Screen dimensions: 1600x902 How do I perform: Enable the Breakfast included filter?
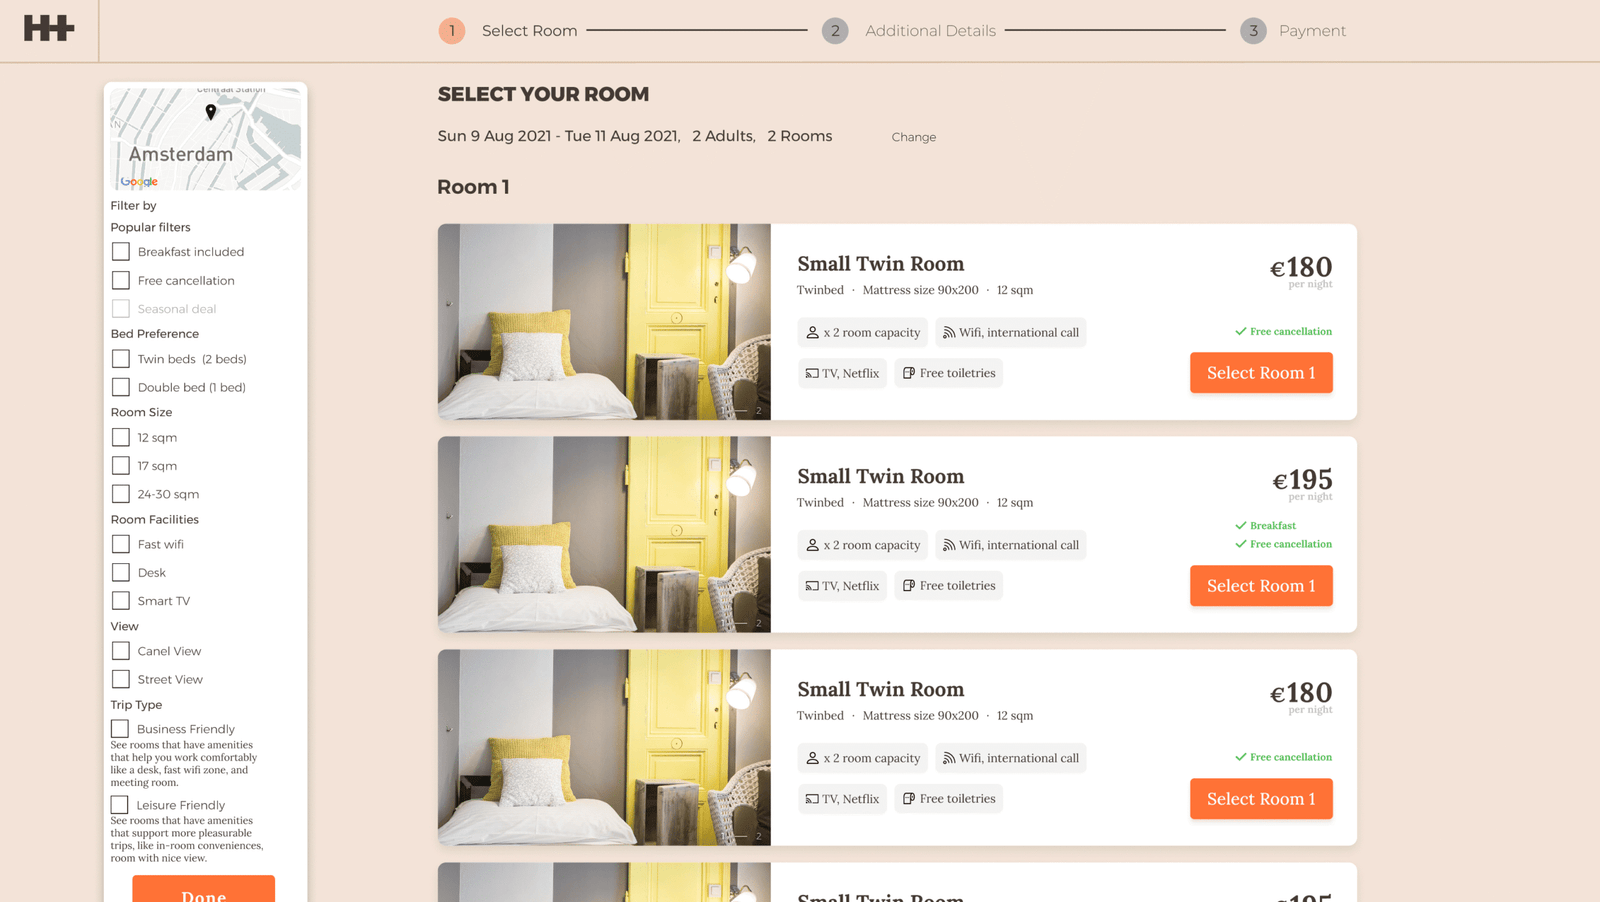[120, 251]
